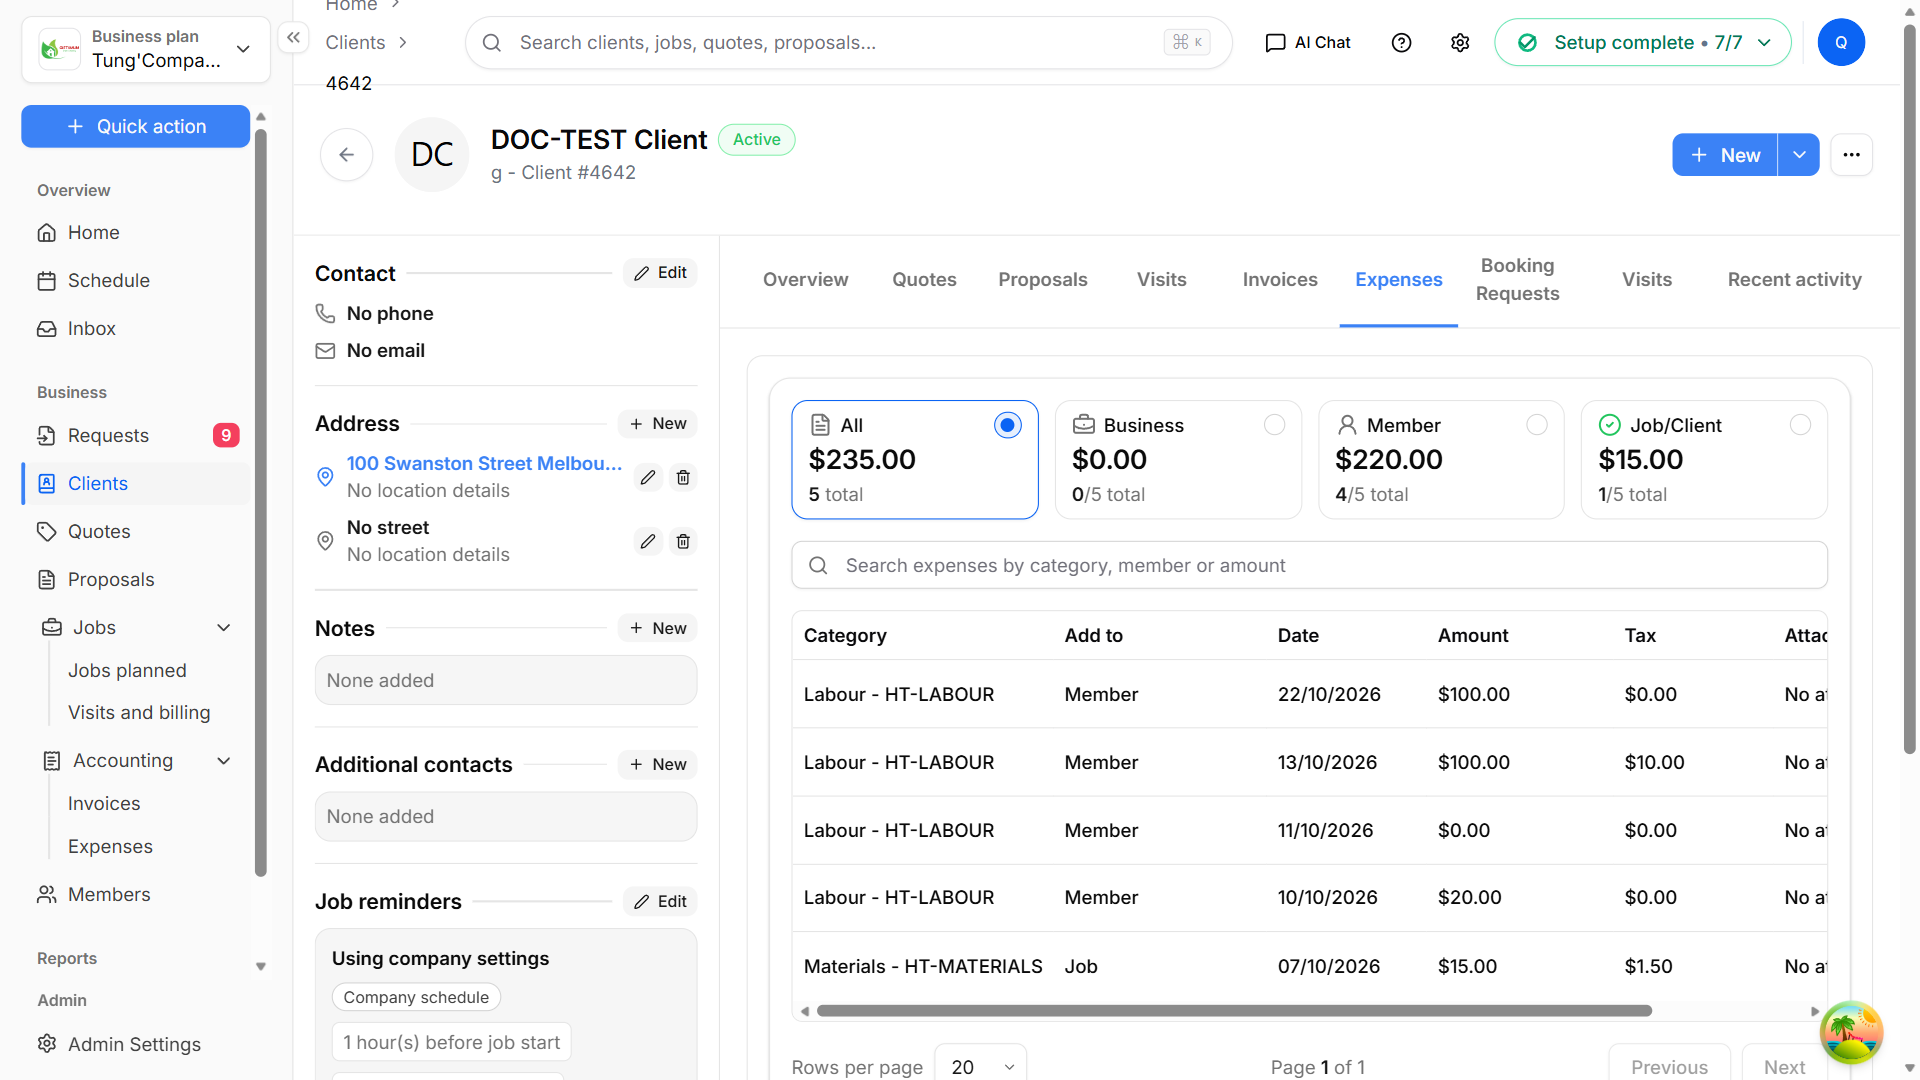Focus the Search expenses field
1920x1080 pixels.
(1309, 566)
